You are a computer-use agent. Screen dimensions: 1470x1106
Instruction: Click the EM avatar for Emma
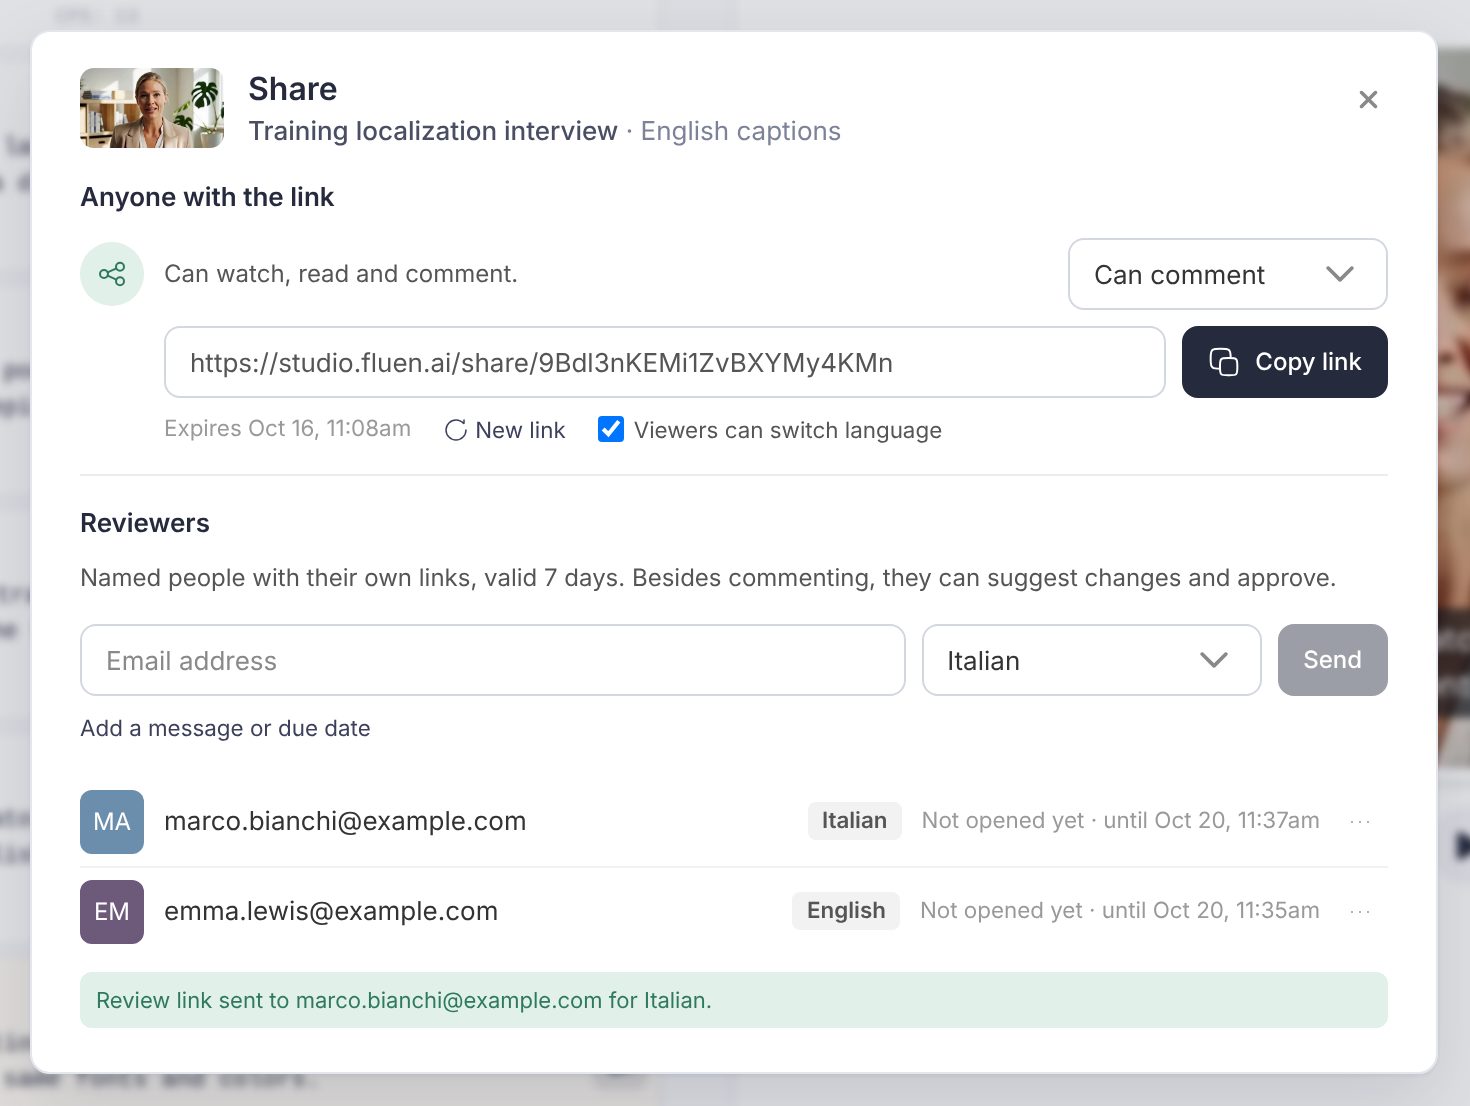click(112, 912)
